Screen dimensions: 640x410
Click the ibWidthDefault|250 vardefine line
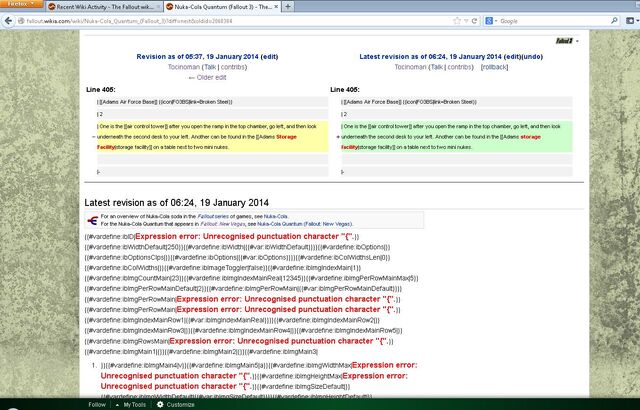tap(237, 247)
